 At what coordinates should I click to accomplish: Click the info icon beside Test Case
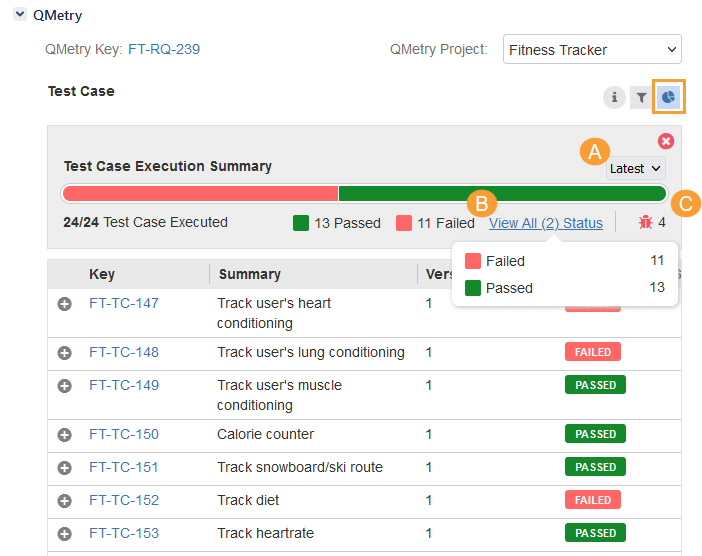coord(614,98)
